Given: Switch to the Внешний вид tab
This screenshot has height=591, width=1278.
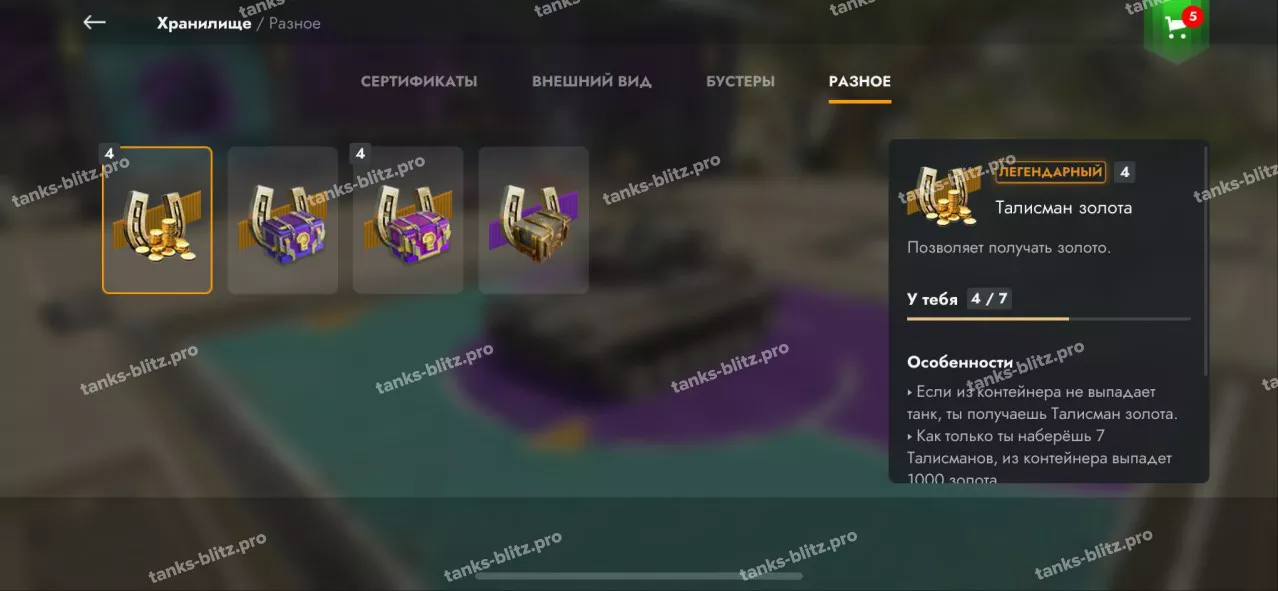Looking at the screenshot, I should point(592,82).
